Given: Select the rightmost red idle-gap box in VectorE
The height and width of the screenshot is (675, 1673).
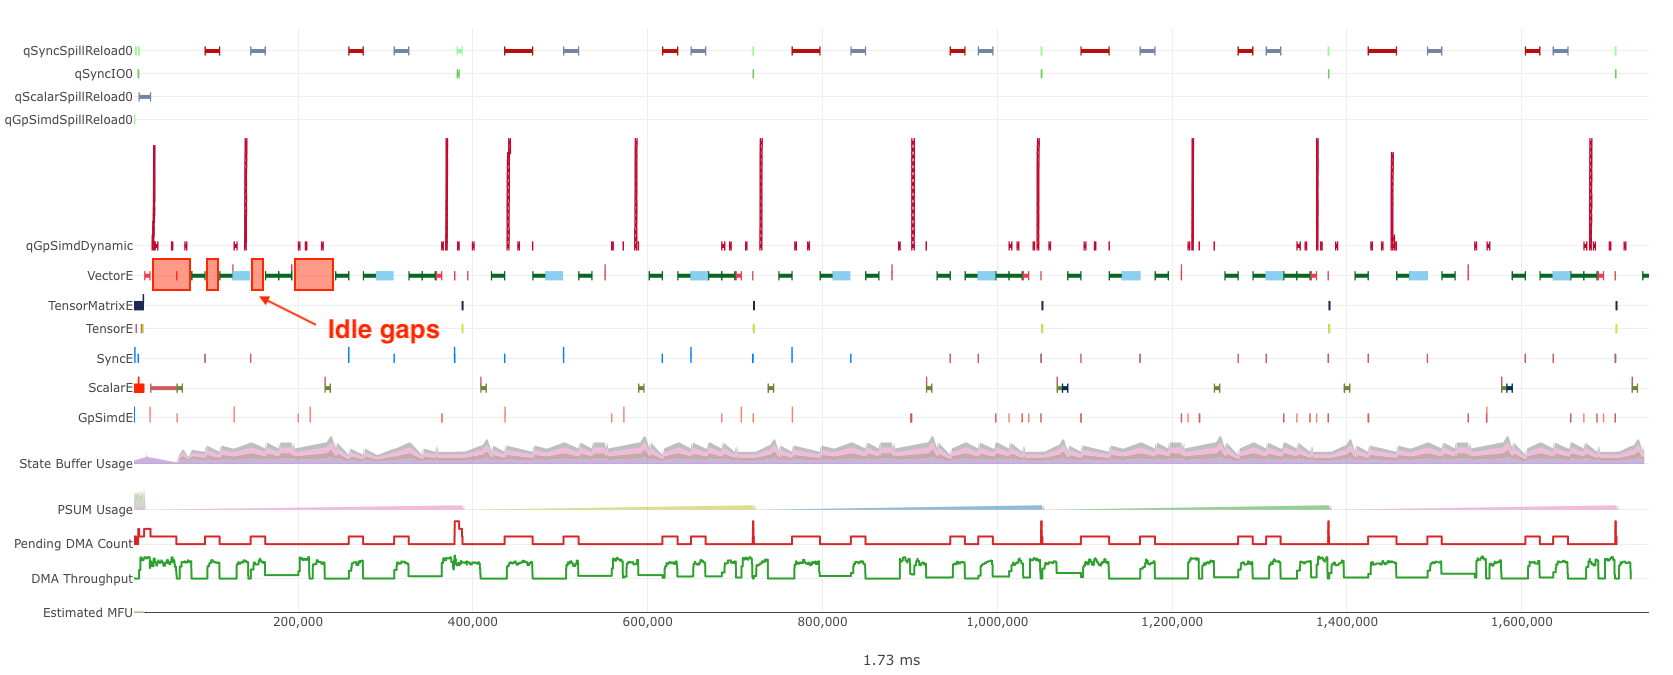Looking at the screenshot, I should pos(314,274).
